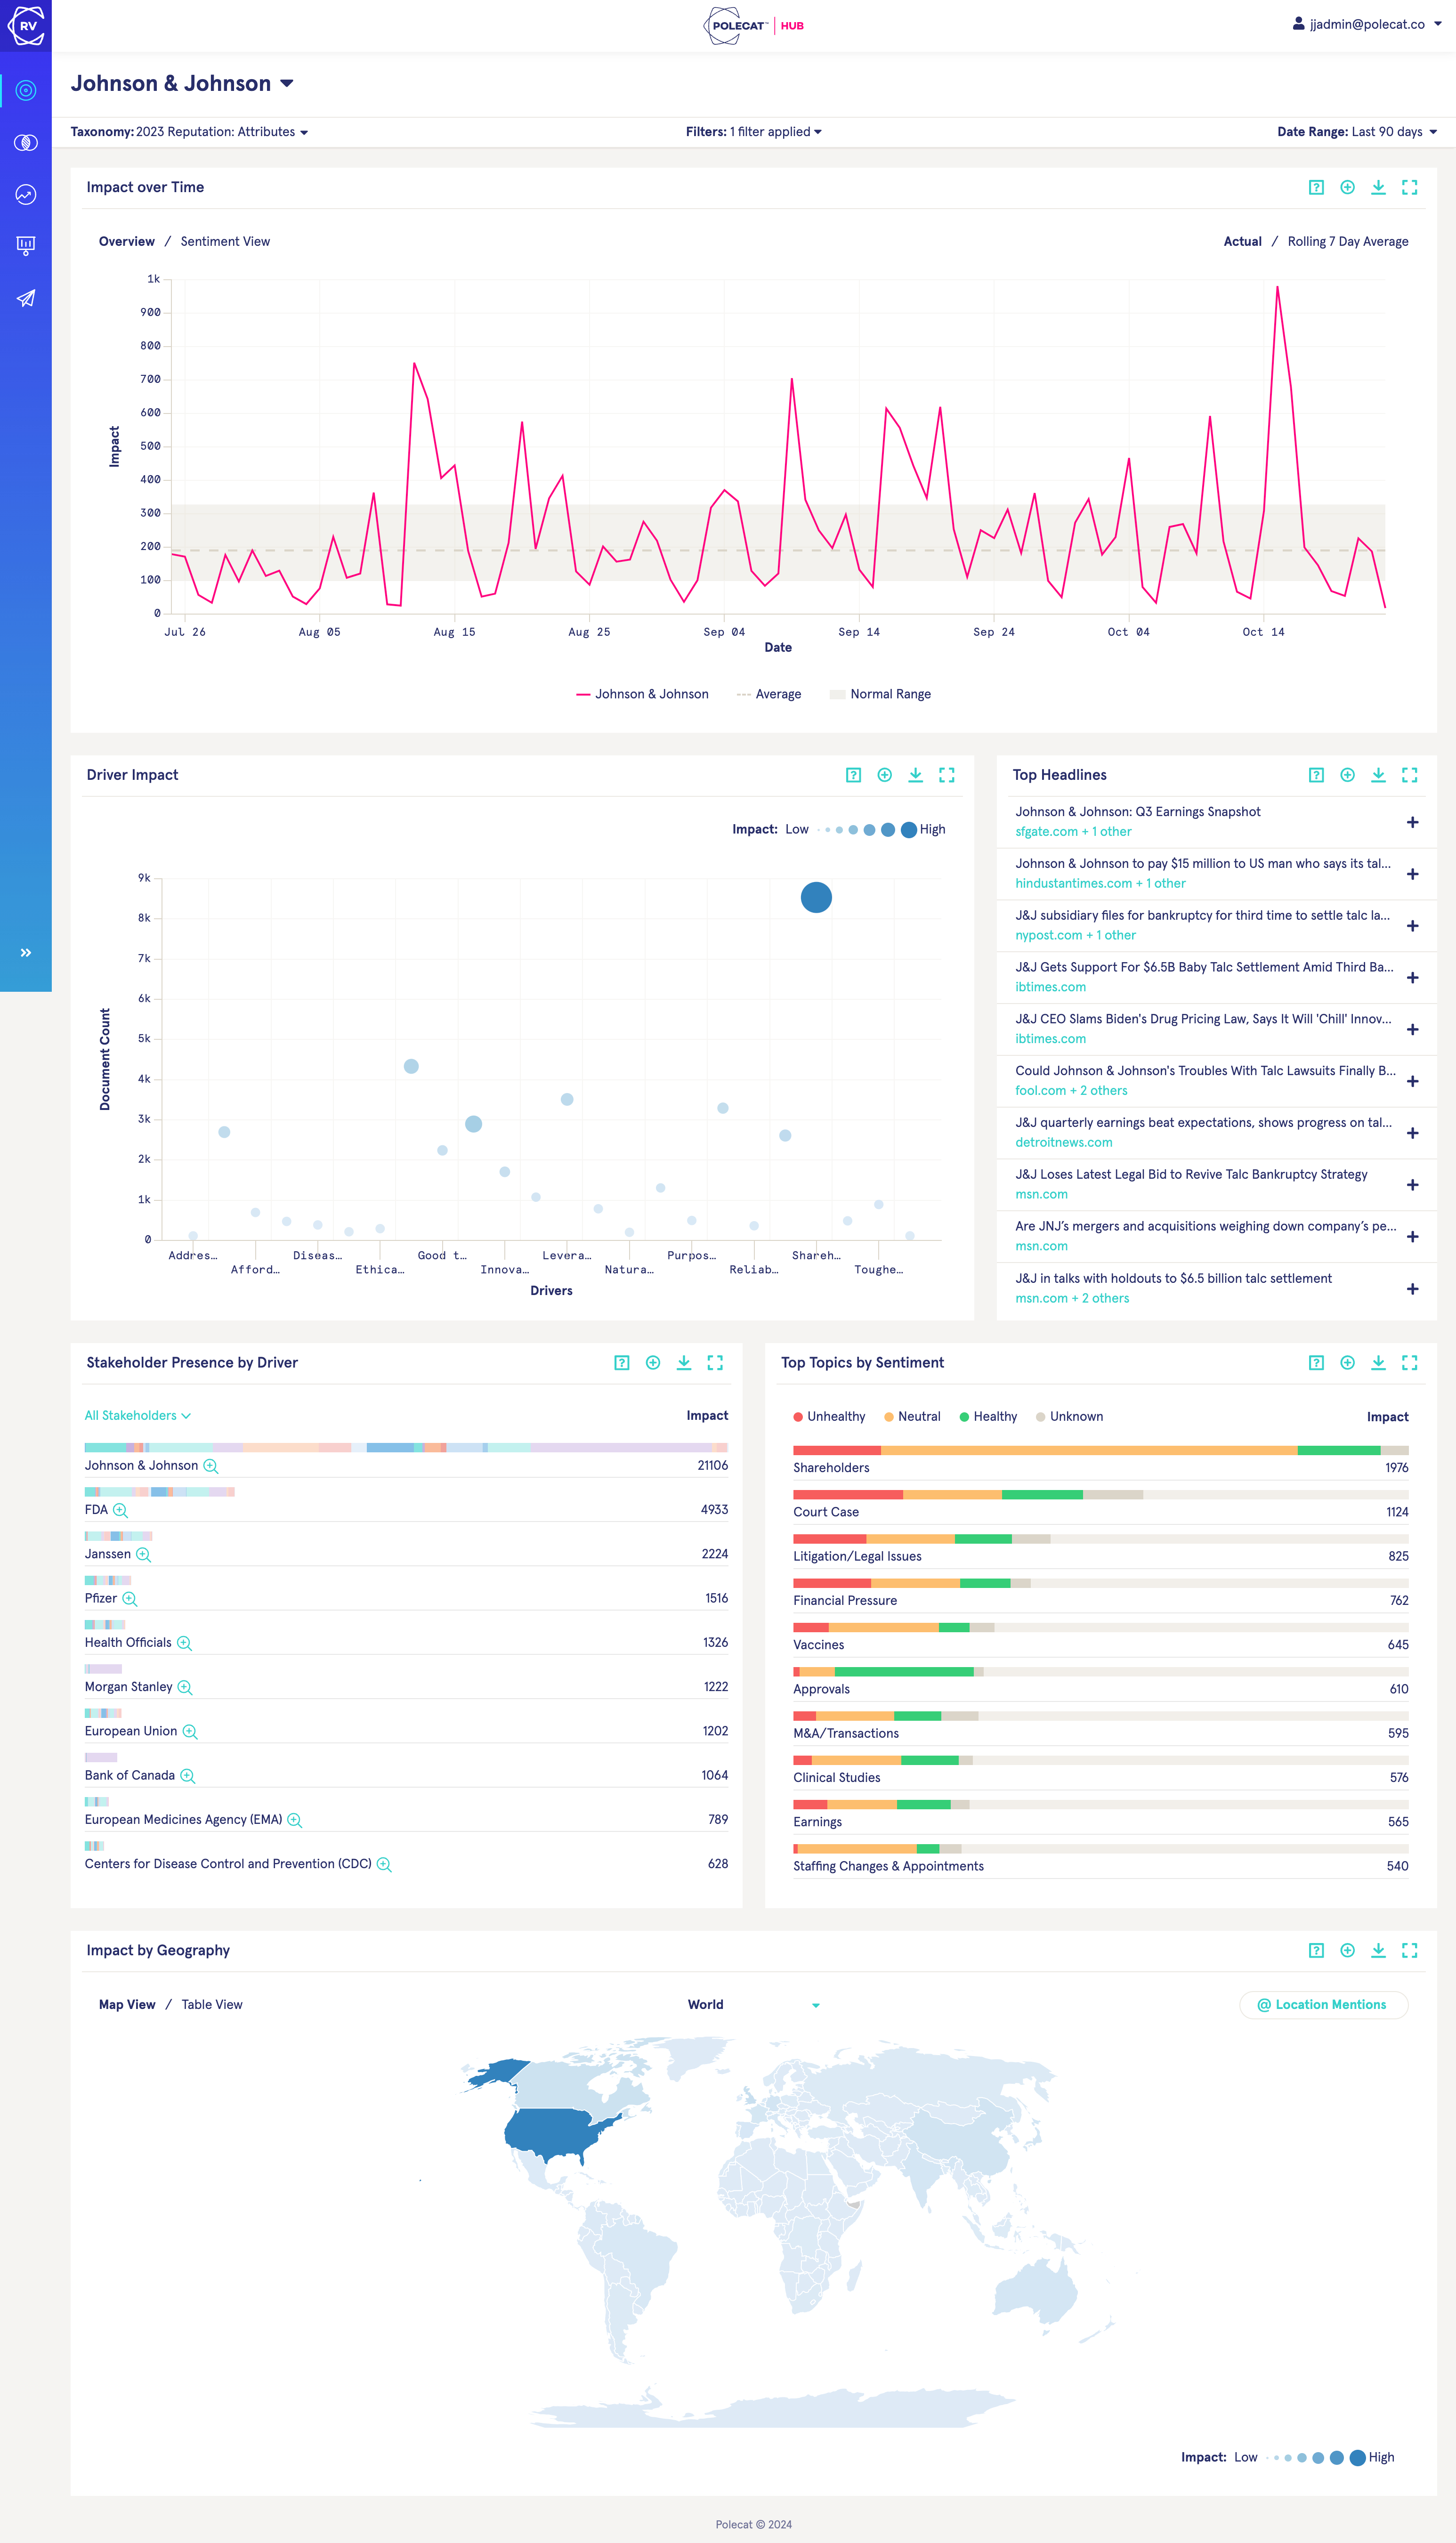The width and height of the screenshot is (1456, 2543).
Task: Click the Shareholders sentiment bar
Action: coord(1100,1450)
